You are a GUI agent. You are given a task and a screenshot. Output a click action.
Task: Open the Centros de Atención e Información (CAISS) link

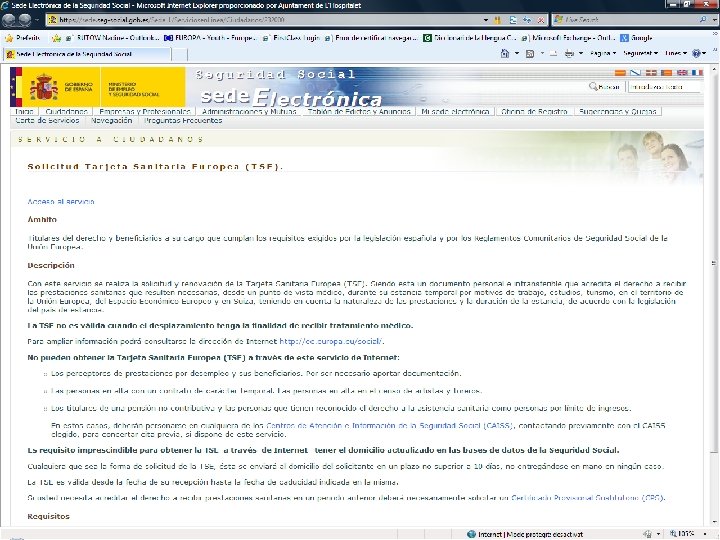[389, 426]
